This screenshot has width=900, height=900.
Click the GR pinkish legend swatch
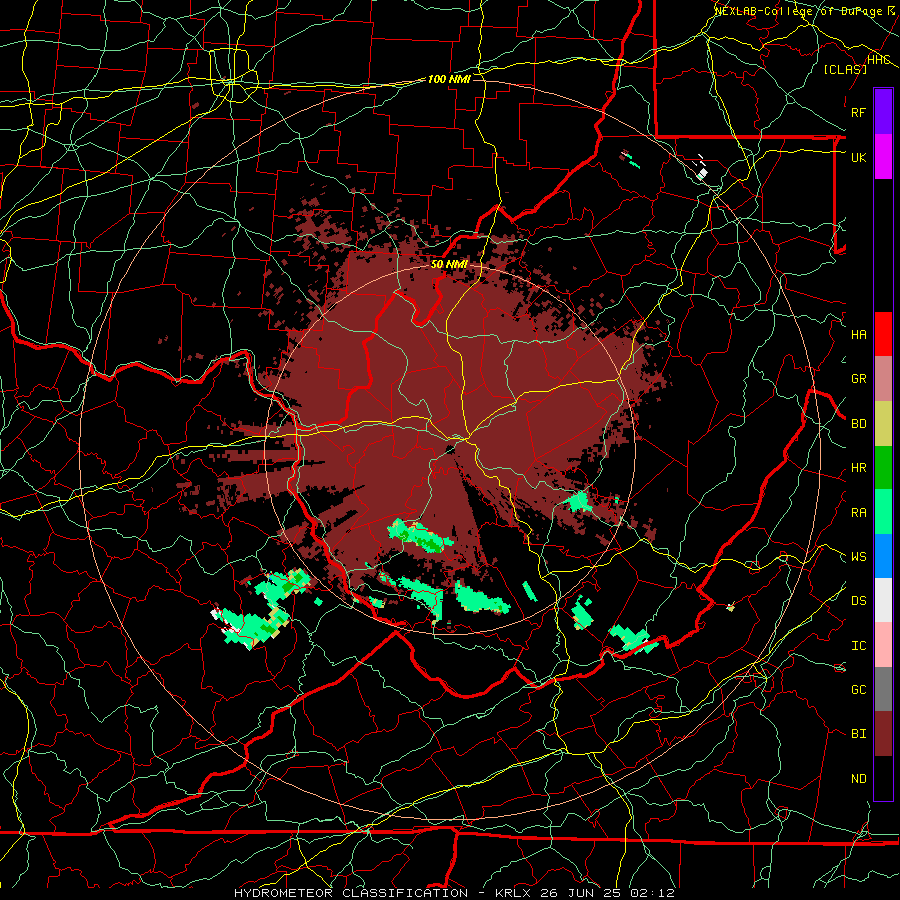click(x=883, y=379)
